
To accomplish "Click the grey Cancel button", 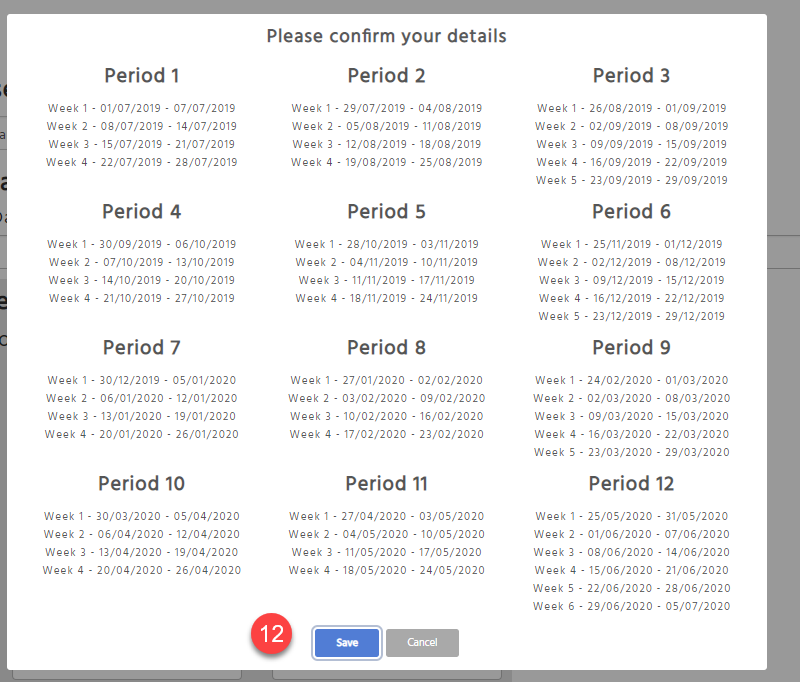I will coord(422,643).
